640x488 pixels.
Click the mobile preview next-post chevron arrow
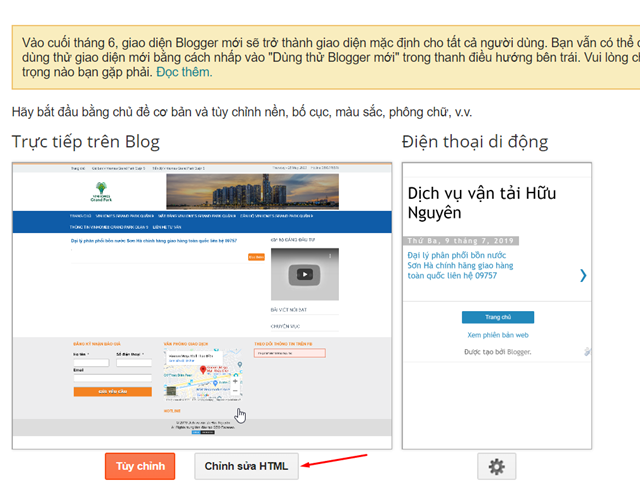pos(583,276)
